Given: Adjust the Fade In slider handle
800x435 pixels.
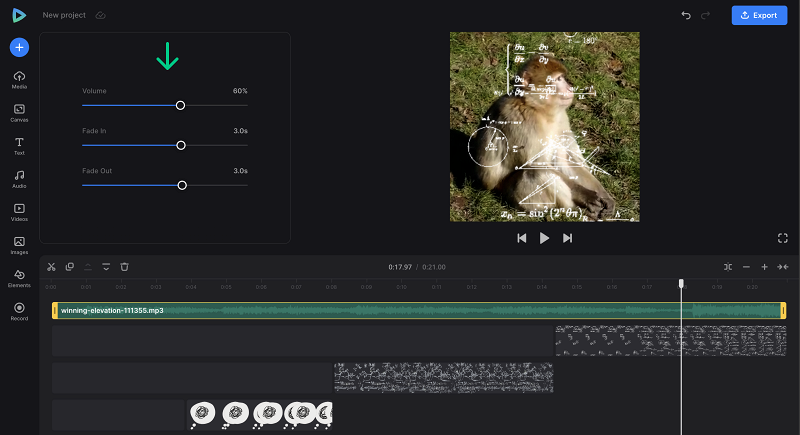Looking at the screenshot, I should (181, 145).
